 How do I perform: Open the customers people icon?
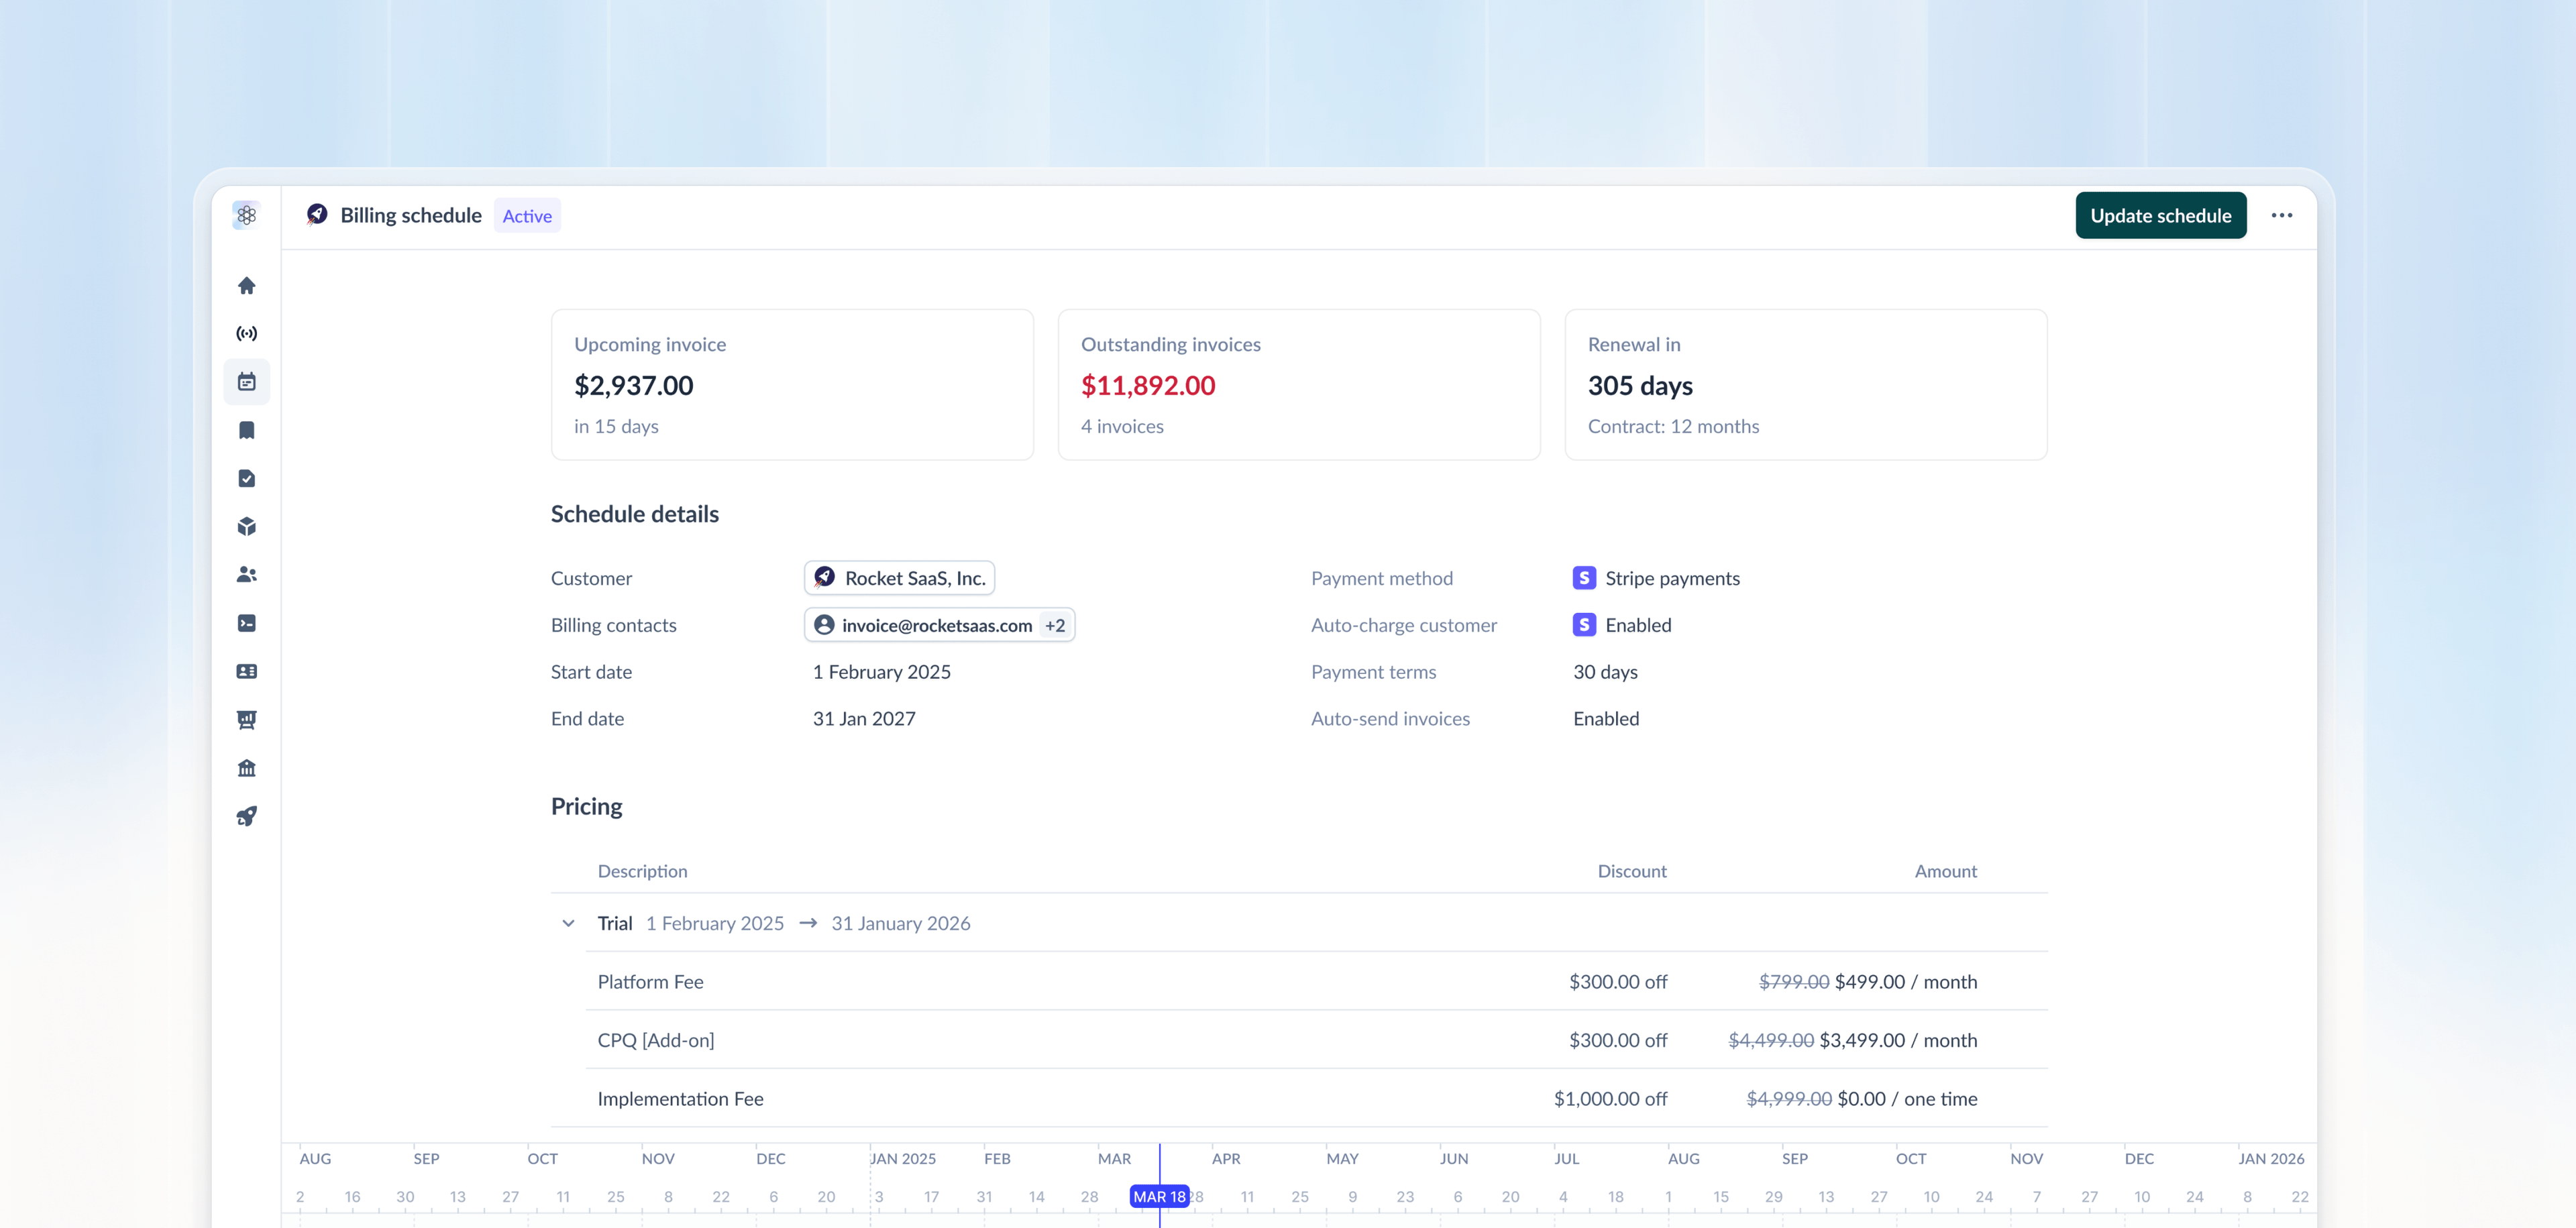click(246, 574)
